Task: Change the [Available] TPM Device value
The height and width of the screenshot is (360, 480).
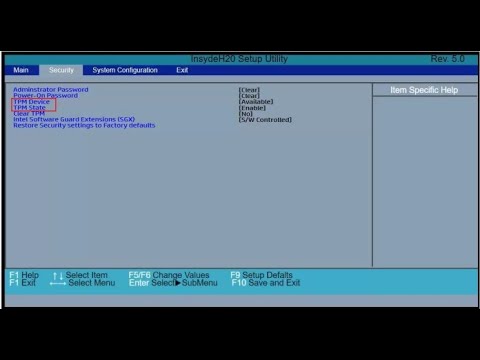Action: [256, 102]
